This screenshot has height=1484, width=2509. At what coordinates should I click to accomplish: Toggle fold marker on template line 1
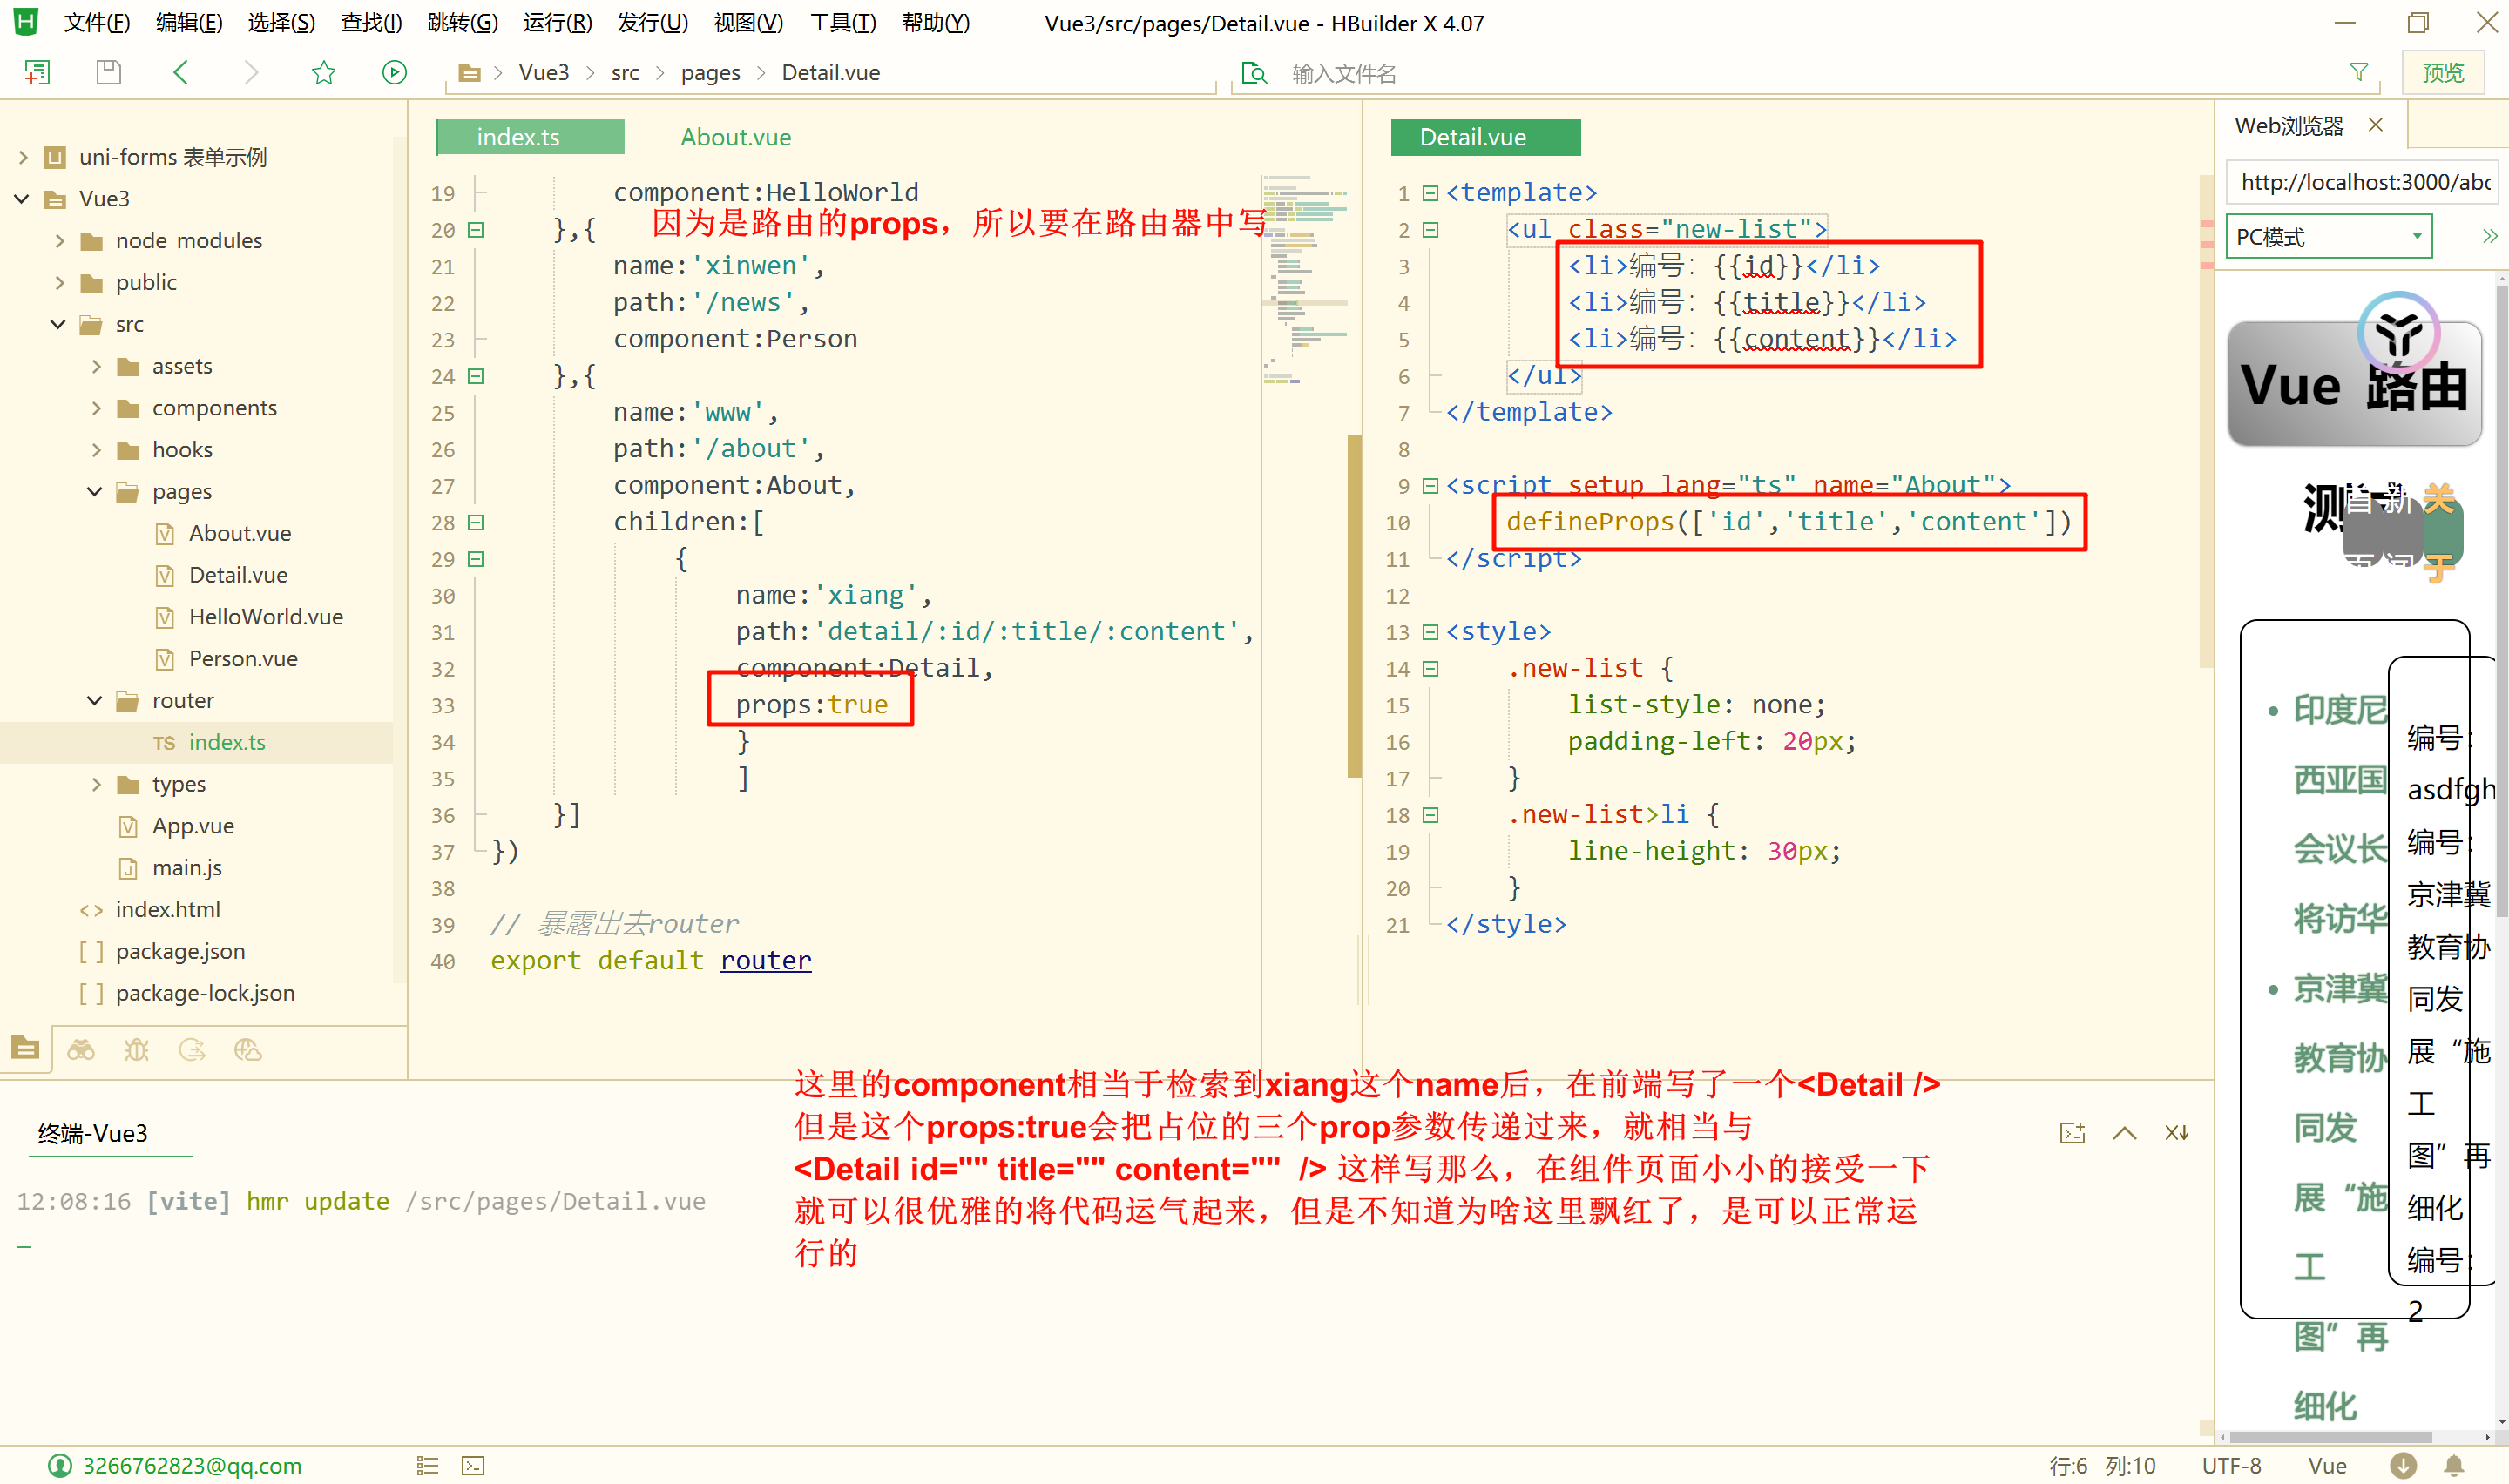point(1430,193)
